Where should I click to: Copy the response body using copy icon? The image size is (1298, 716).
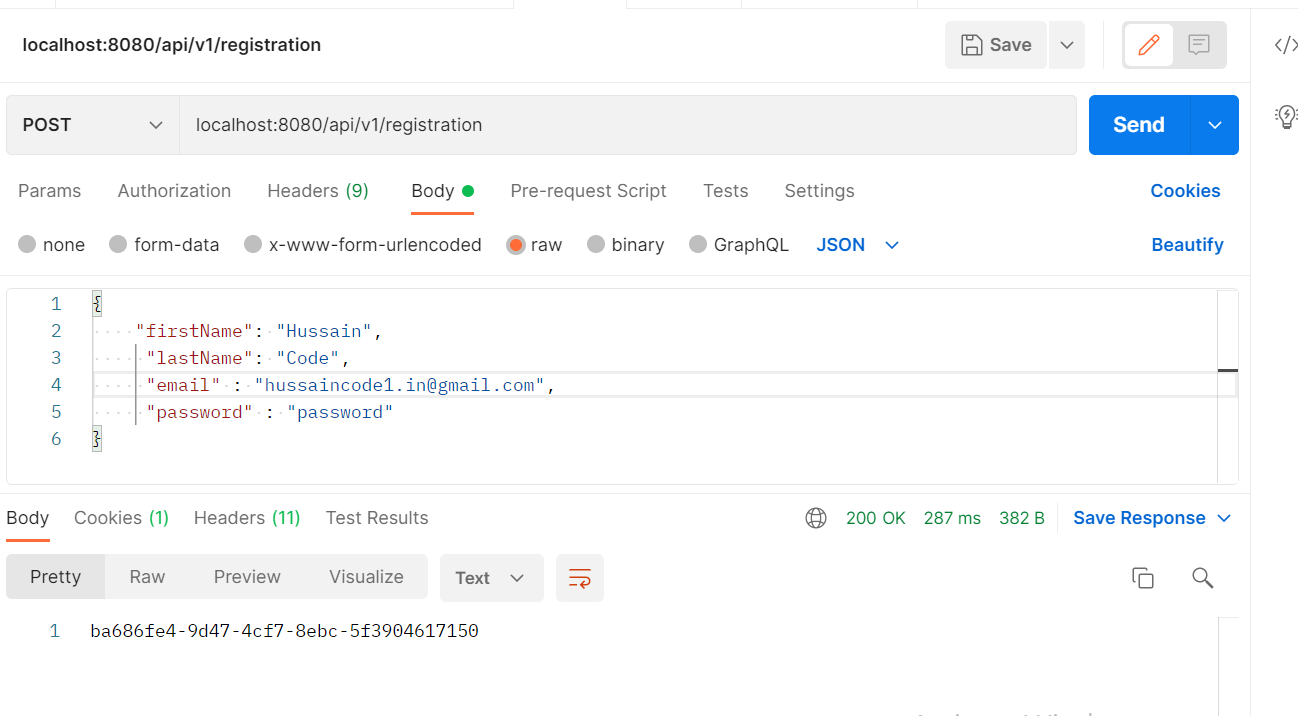point(1143,578)
